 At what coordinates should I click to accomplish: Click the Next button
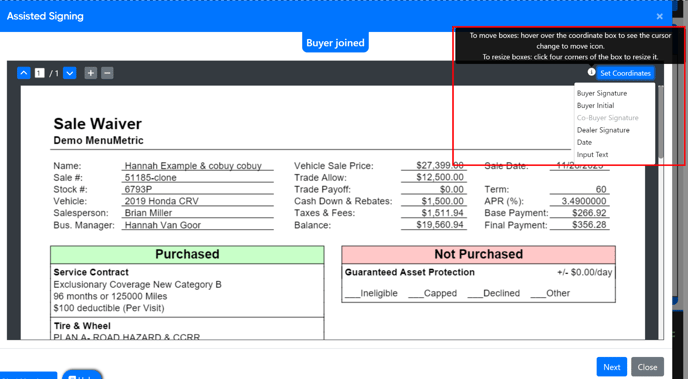coord(612,367)
